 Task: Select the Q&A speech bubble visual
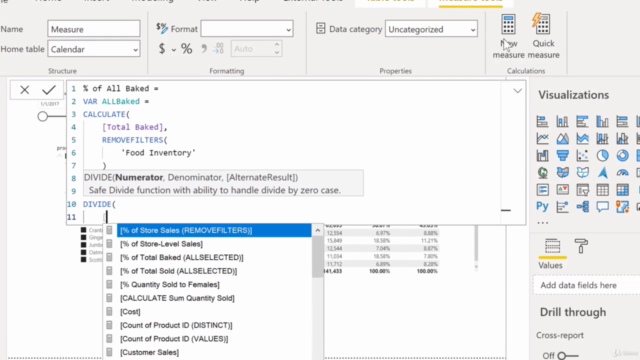pyautogui.click(x=602, y=207)
